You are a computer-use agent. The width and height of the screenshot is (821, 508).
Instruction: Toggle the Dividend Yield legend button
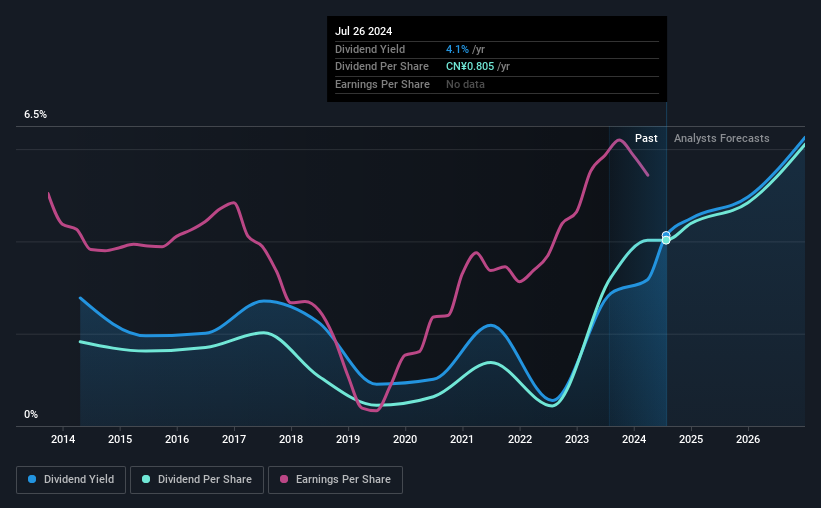71,480
